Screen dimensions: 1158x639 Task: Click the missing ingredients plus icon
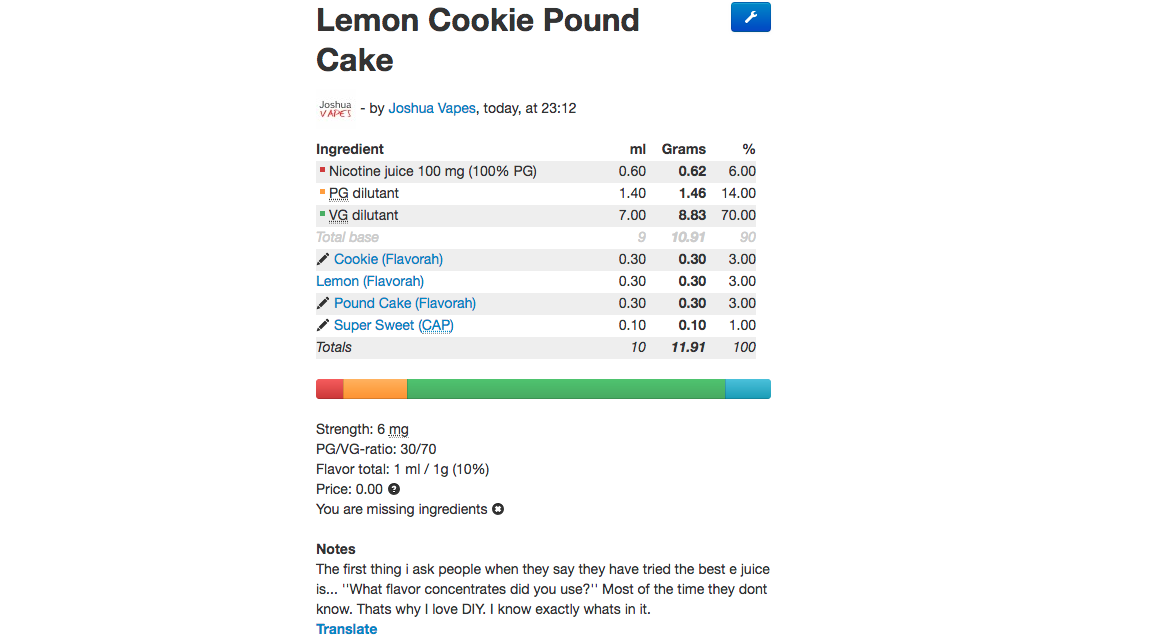pyautogui.click(x=498, y=509)
